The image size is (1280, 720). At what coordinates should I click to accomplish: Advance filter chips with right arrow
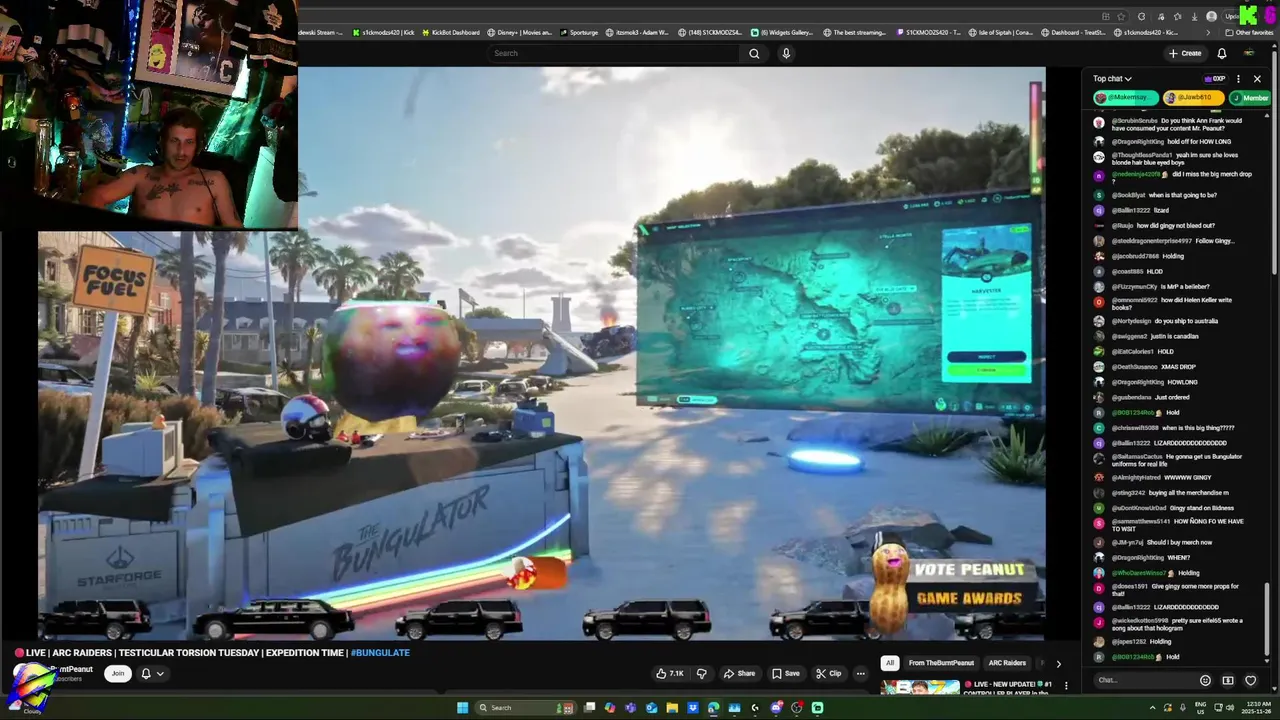click(1058, 663)
